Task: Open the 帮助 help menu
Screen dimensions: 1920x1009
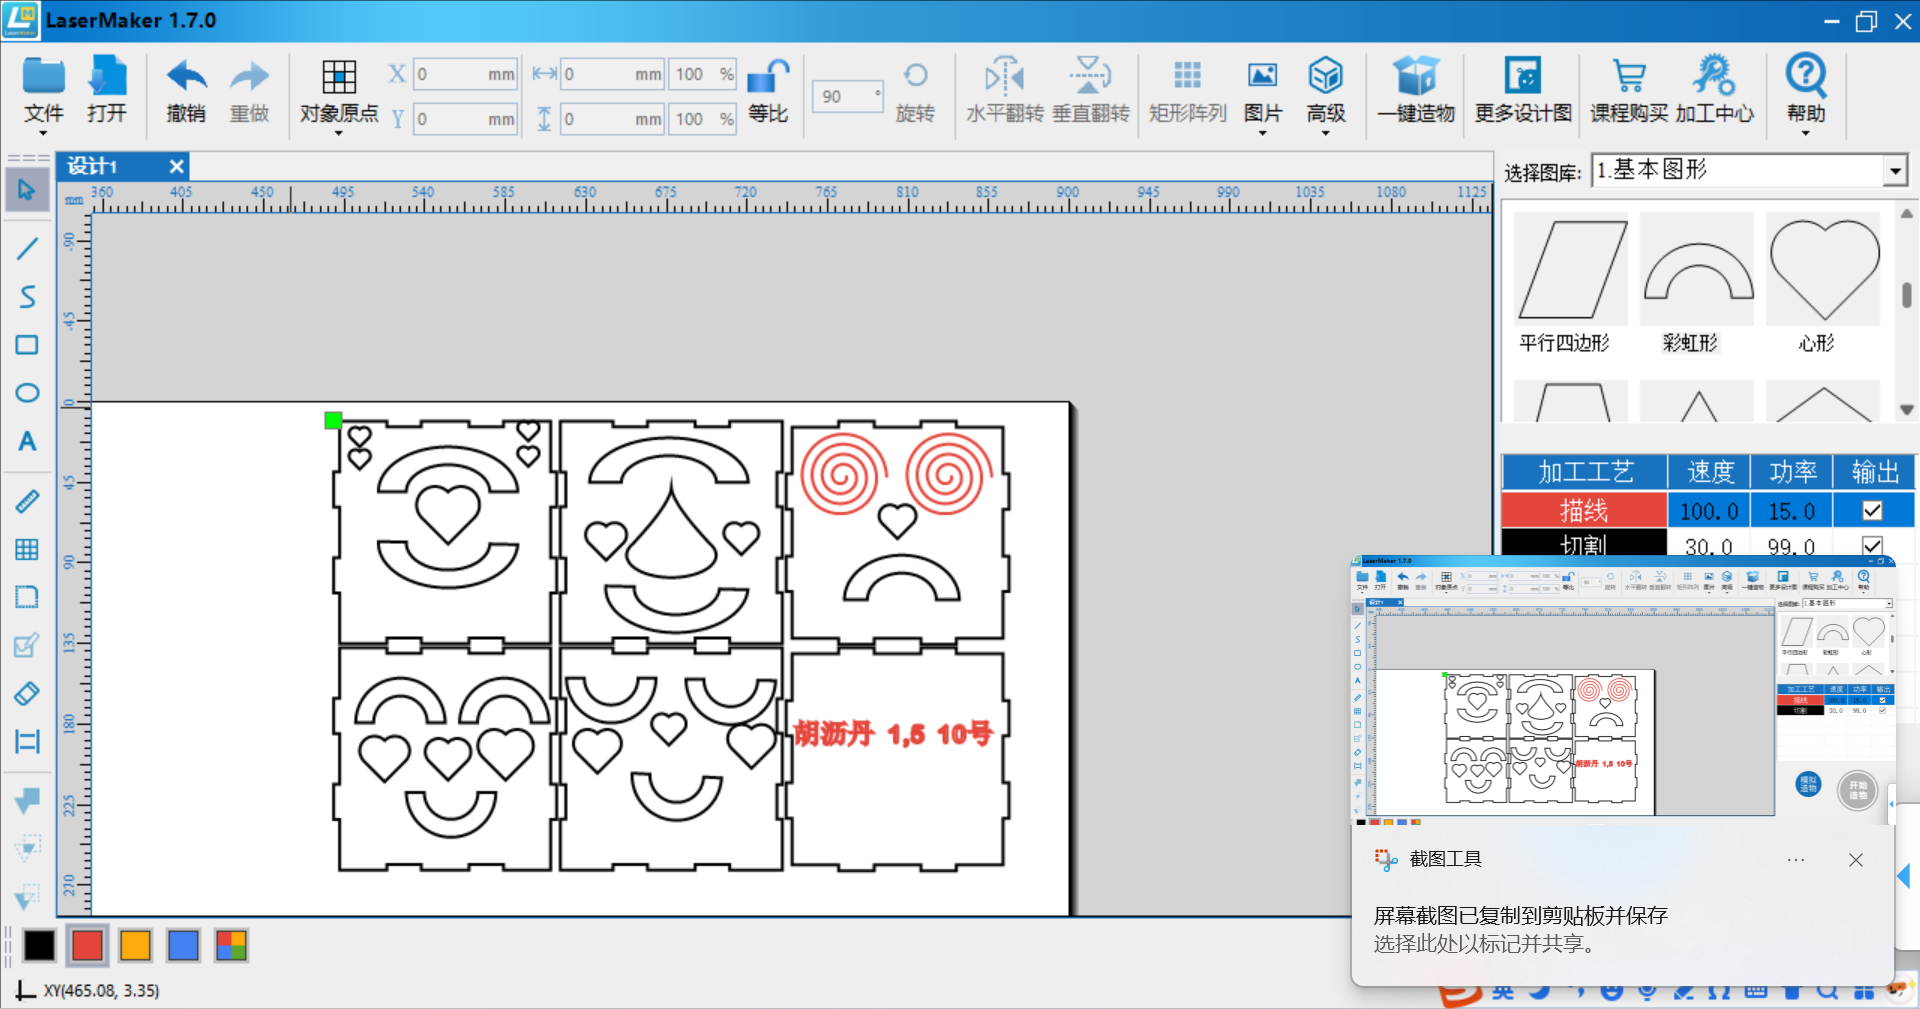Action: pos(1805,90)
